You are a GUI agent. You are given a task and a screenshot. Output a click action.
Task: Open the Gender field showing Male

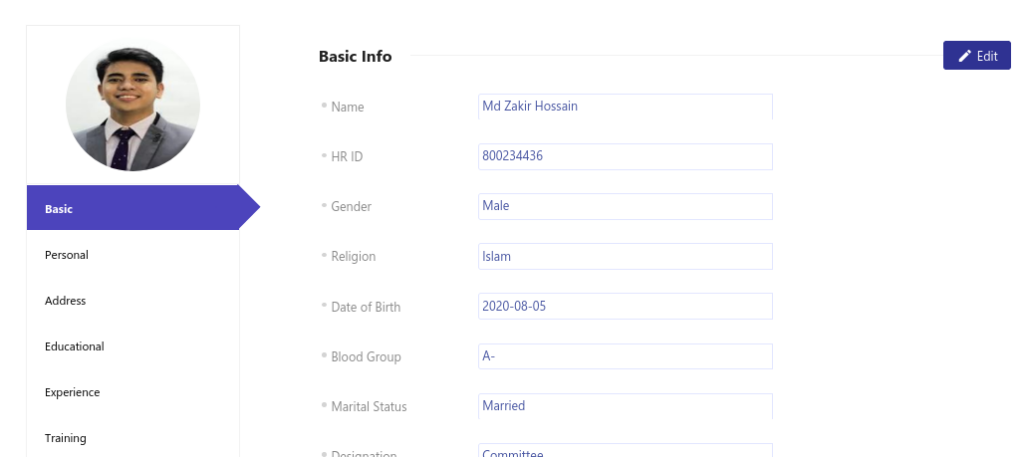pos(626,206)
